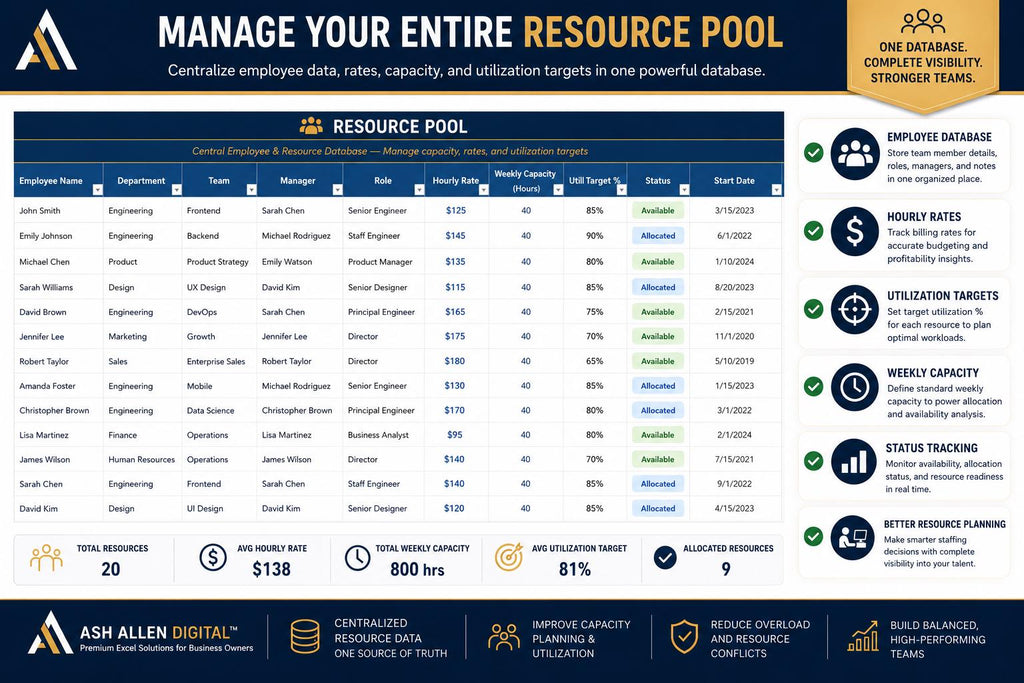The image size is (1024, 683).
Task: Click the Improve Capacity Planning people icon
Action: click(x=504, y=637)
